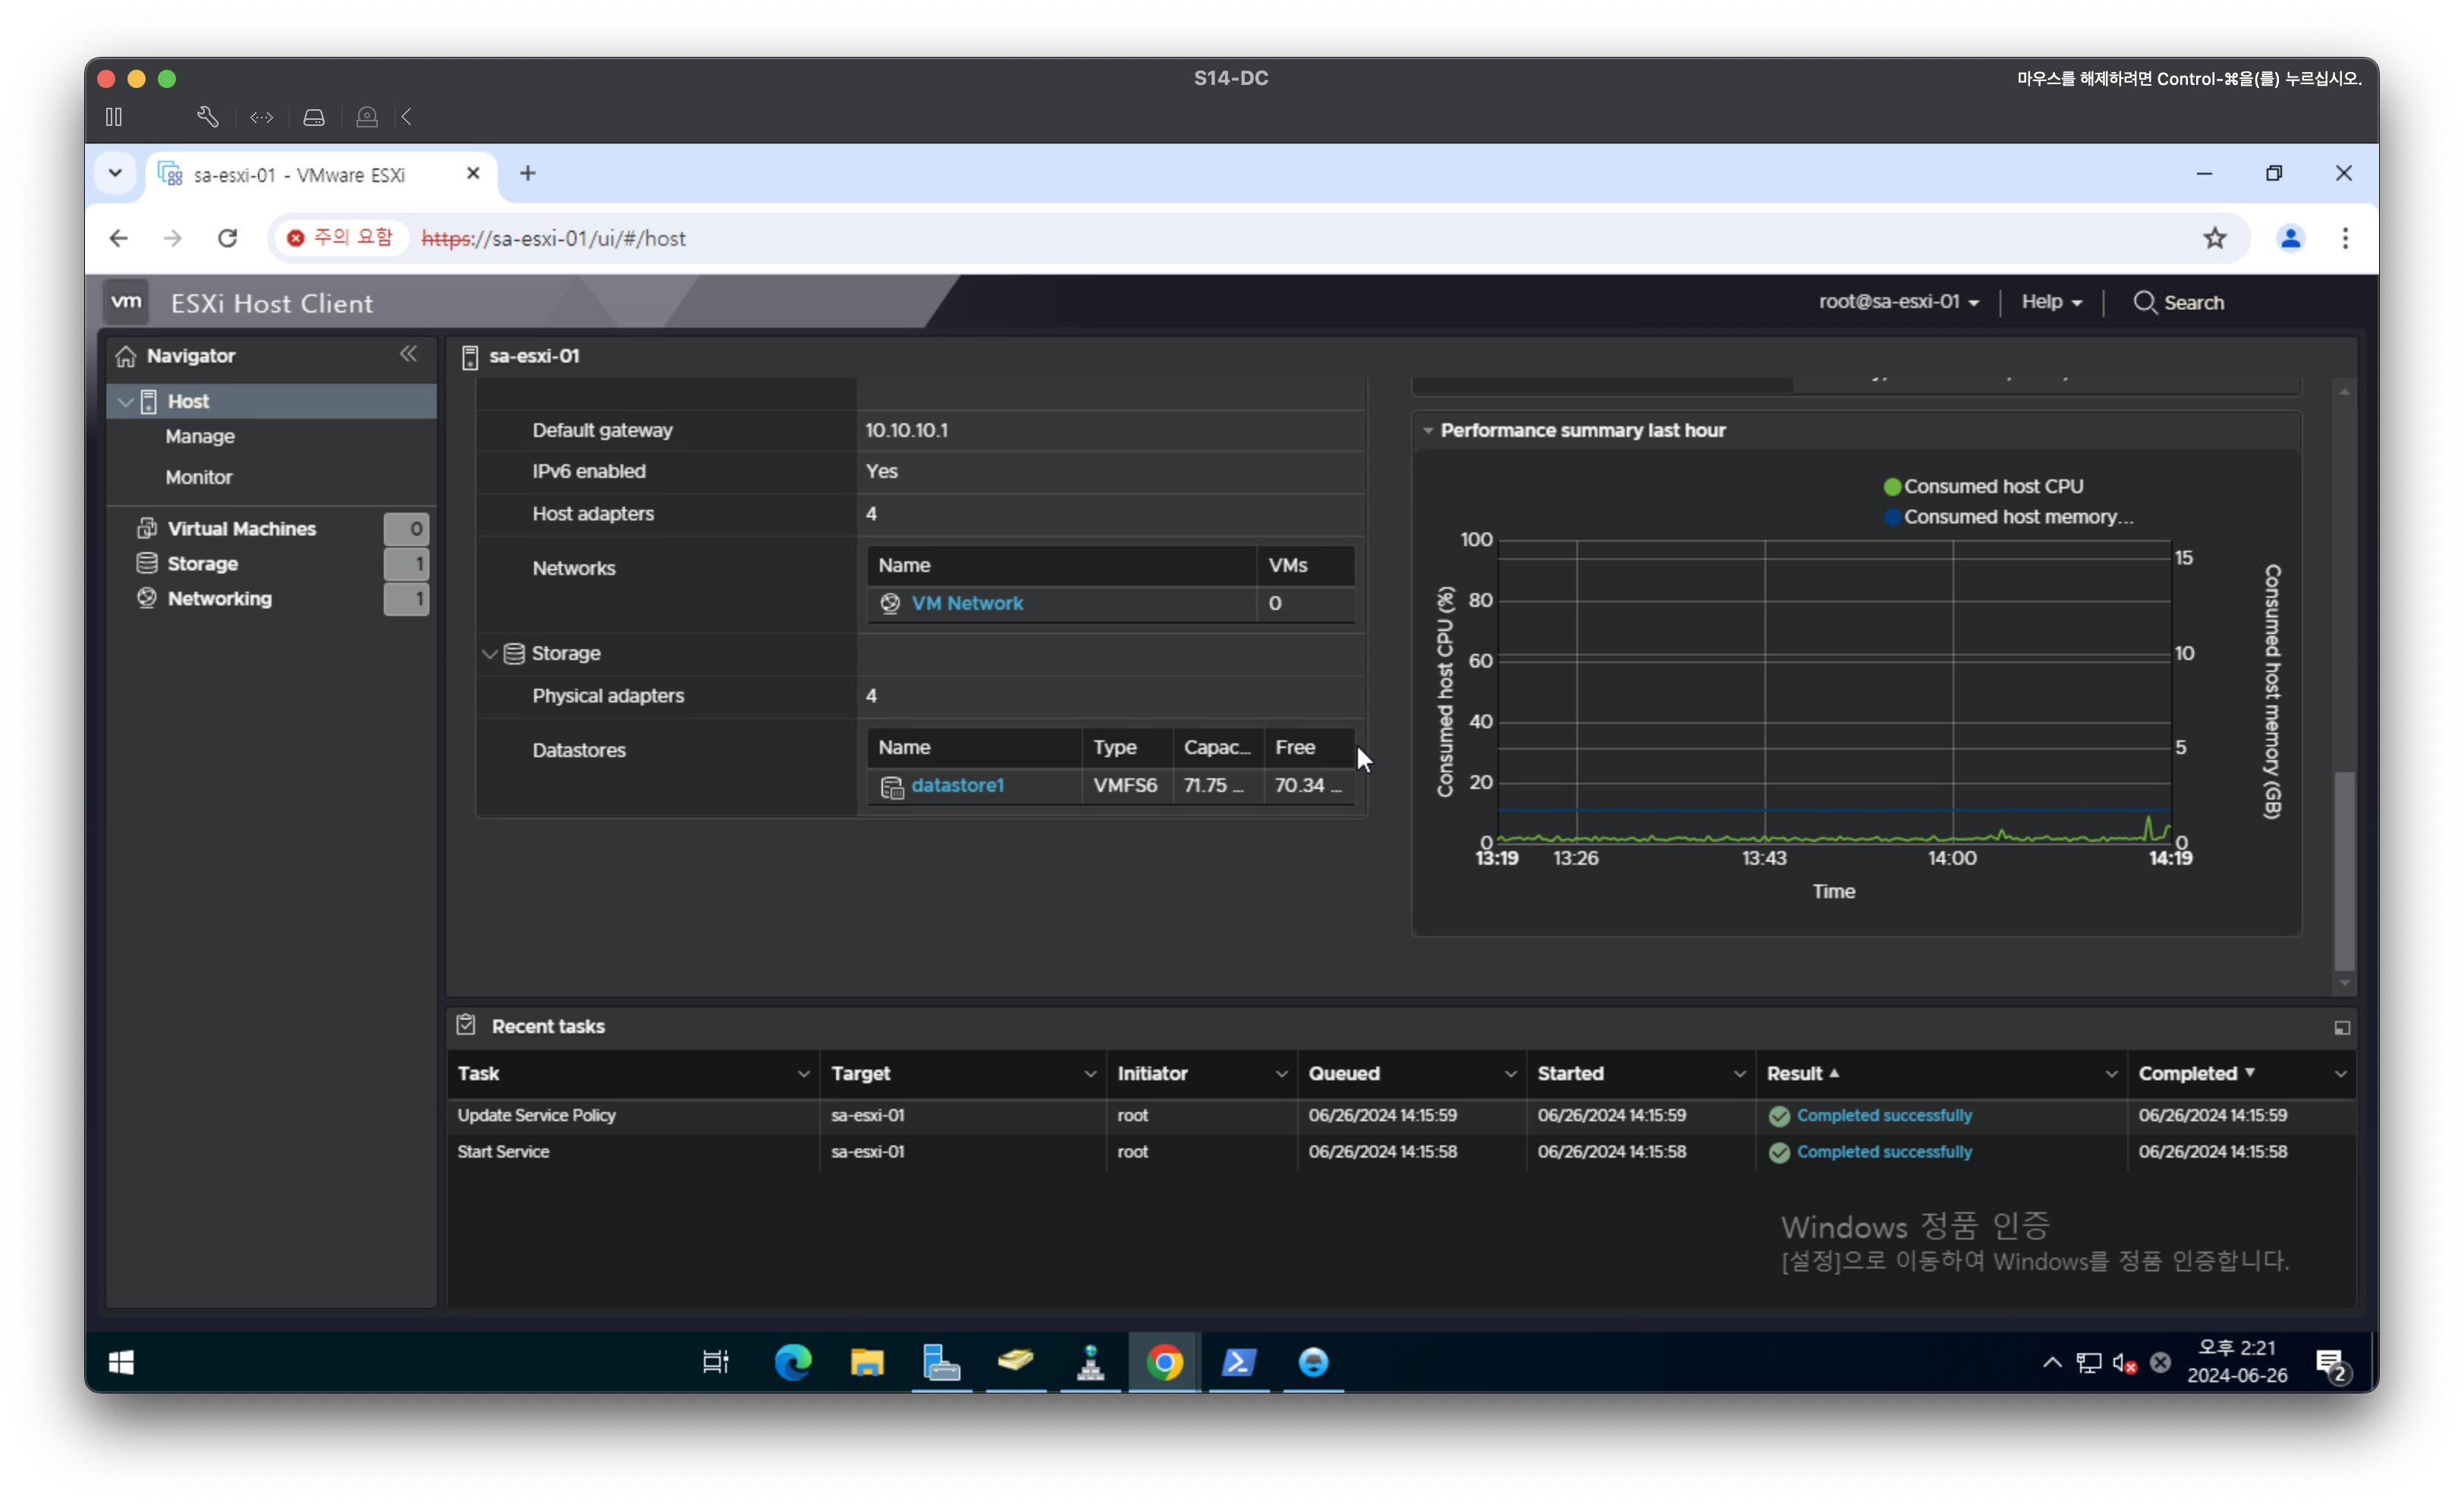2464x1505 pixels.
Task: Click the vm logo icon
Action: (x=127, y=302)
